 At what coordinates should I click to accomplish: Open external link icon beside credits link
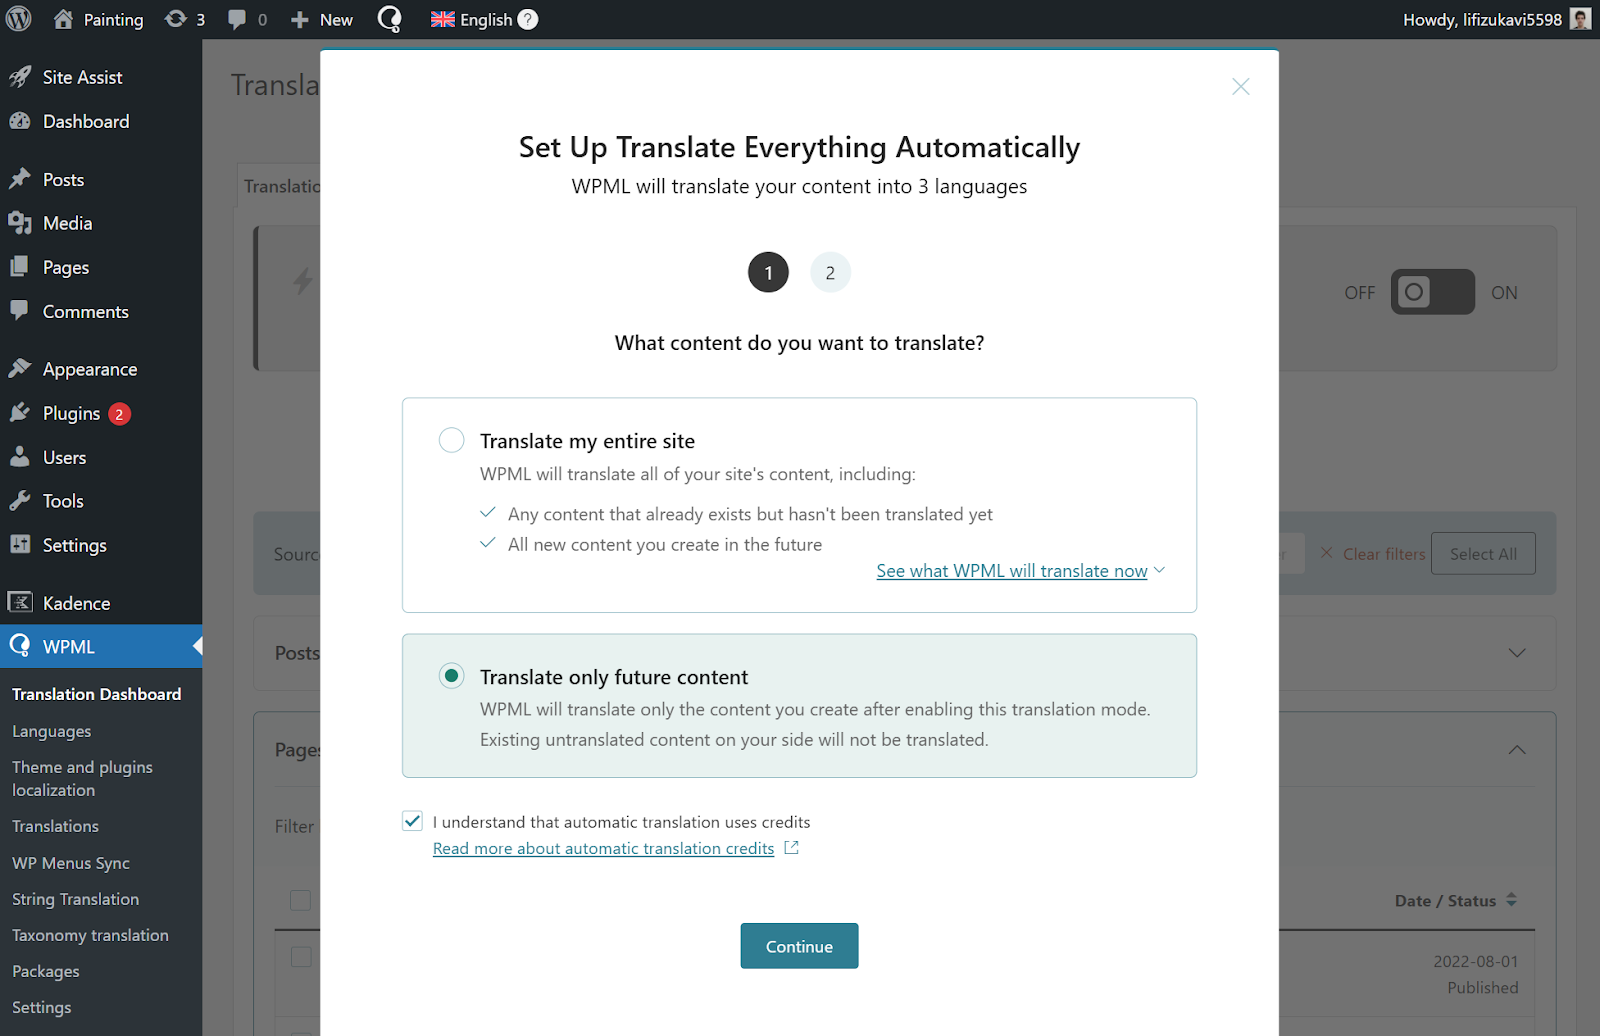[792, 848]
